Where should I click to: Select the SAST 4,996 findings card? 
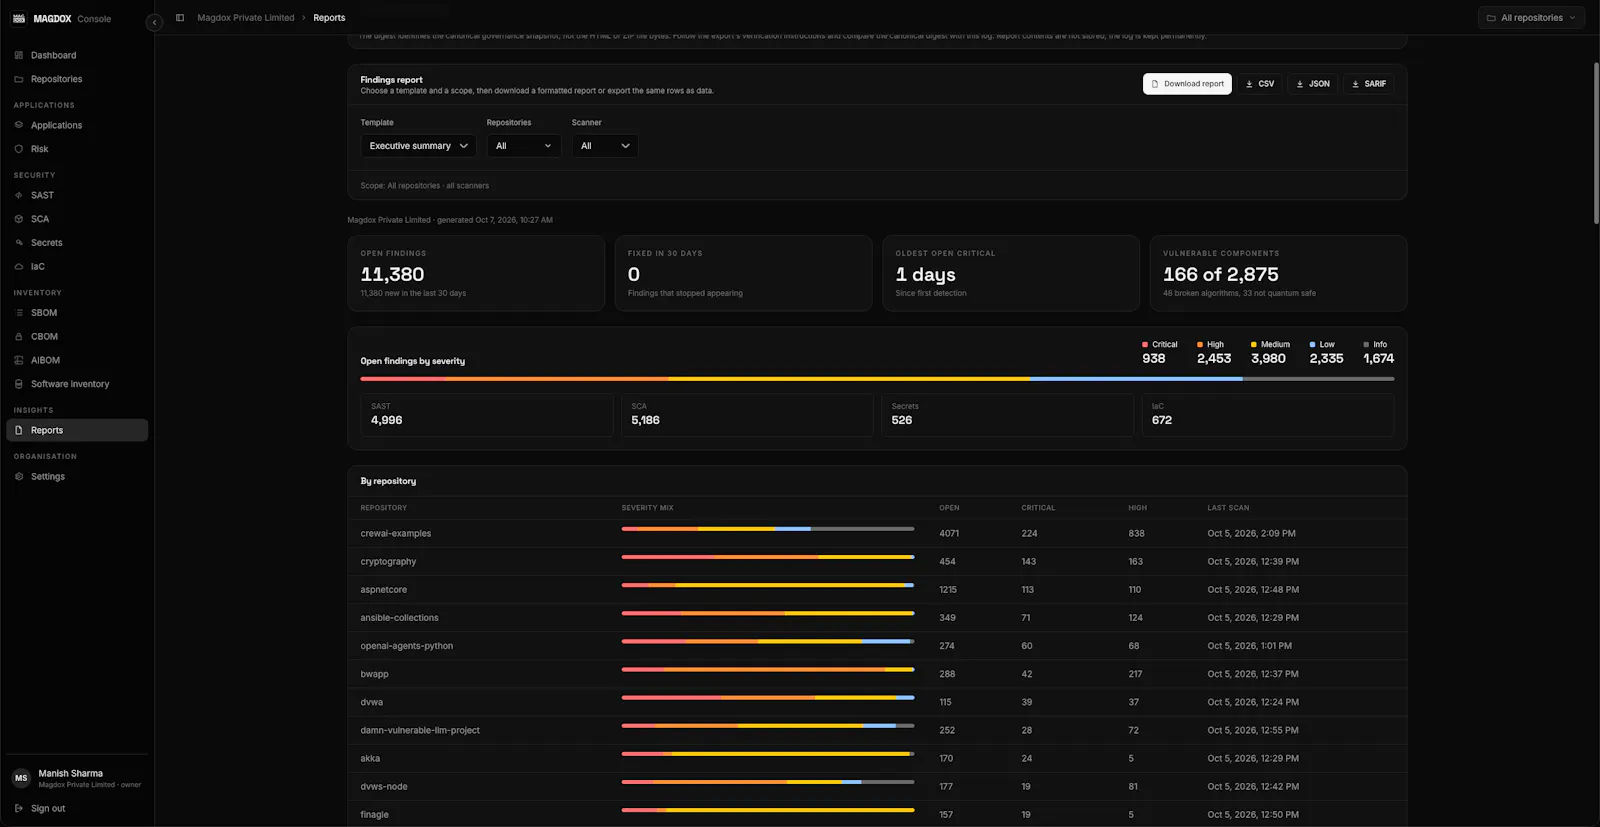487,414
